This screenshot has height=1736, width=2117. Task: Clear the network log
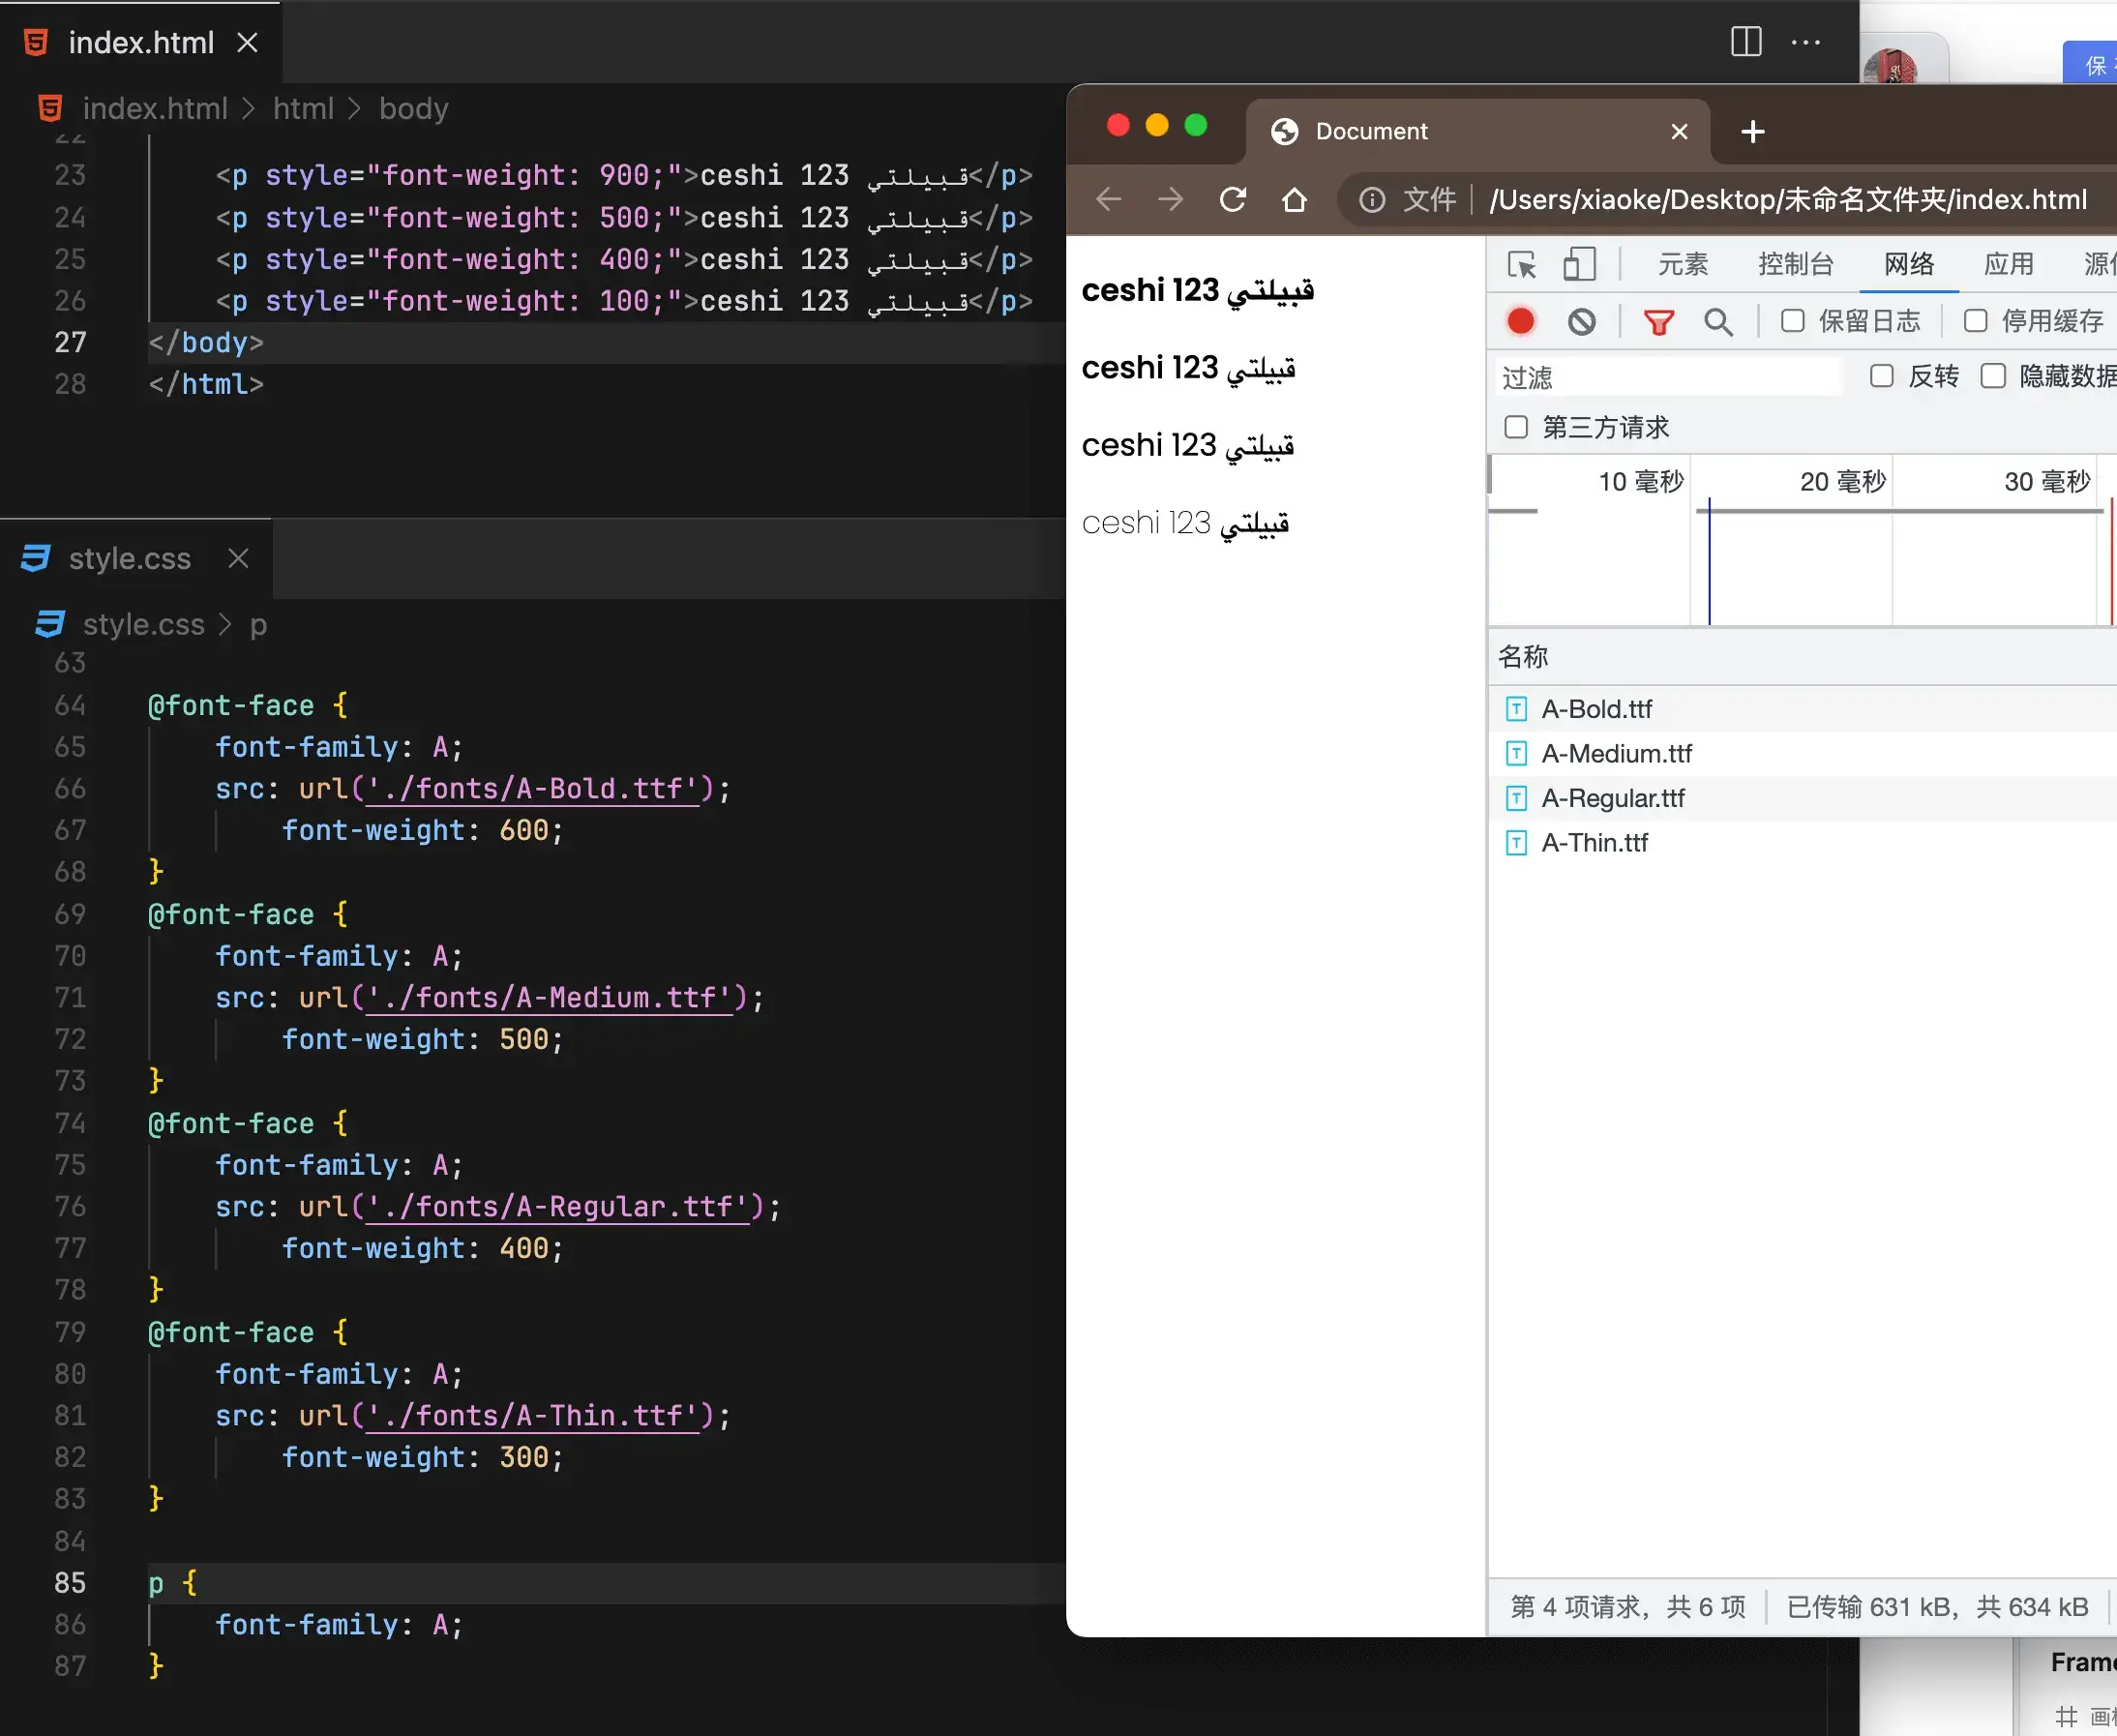[x=1581, y=321]
